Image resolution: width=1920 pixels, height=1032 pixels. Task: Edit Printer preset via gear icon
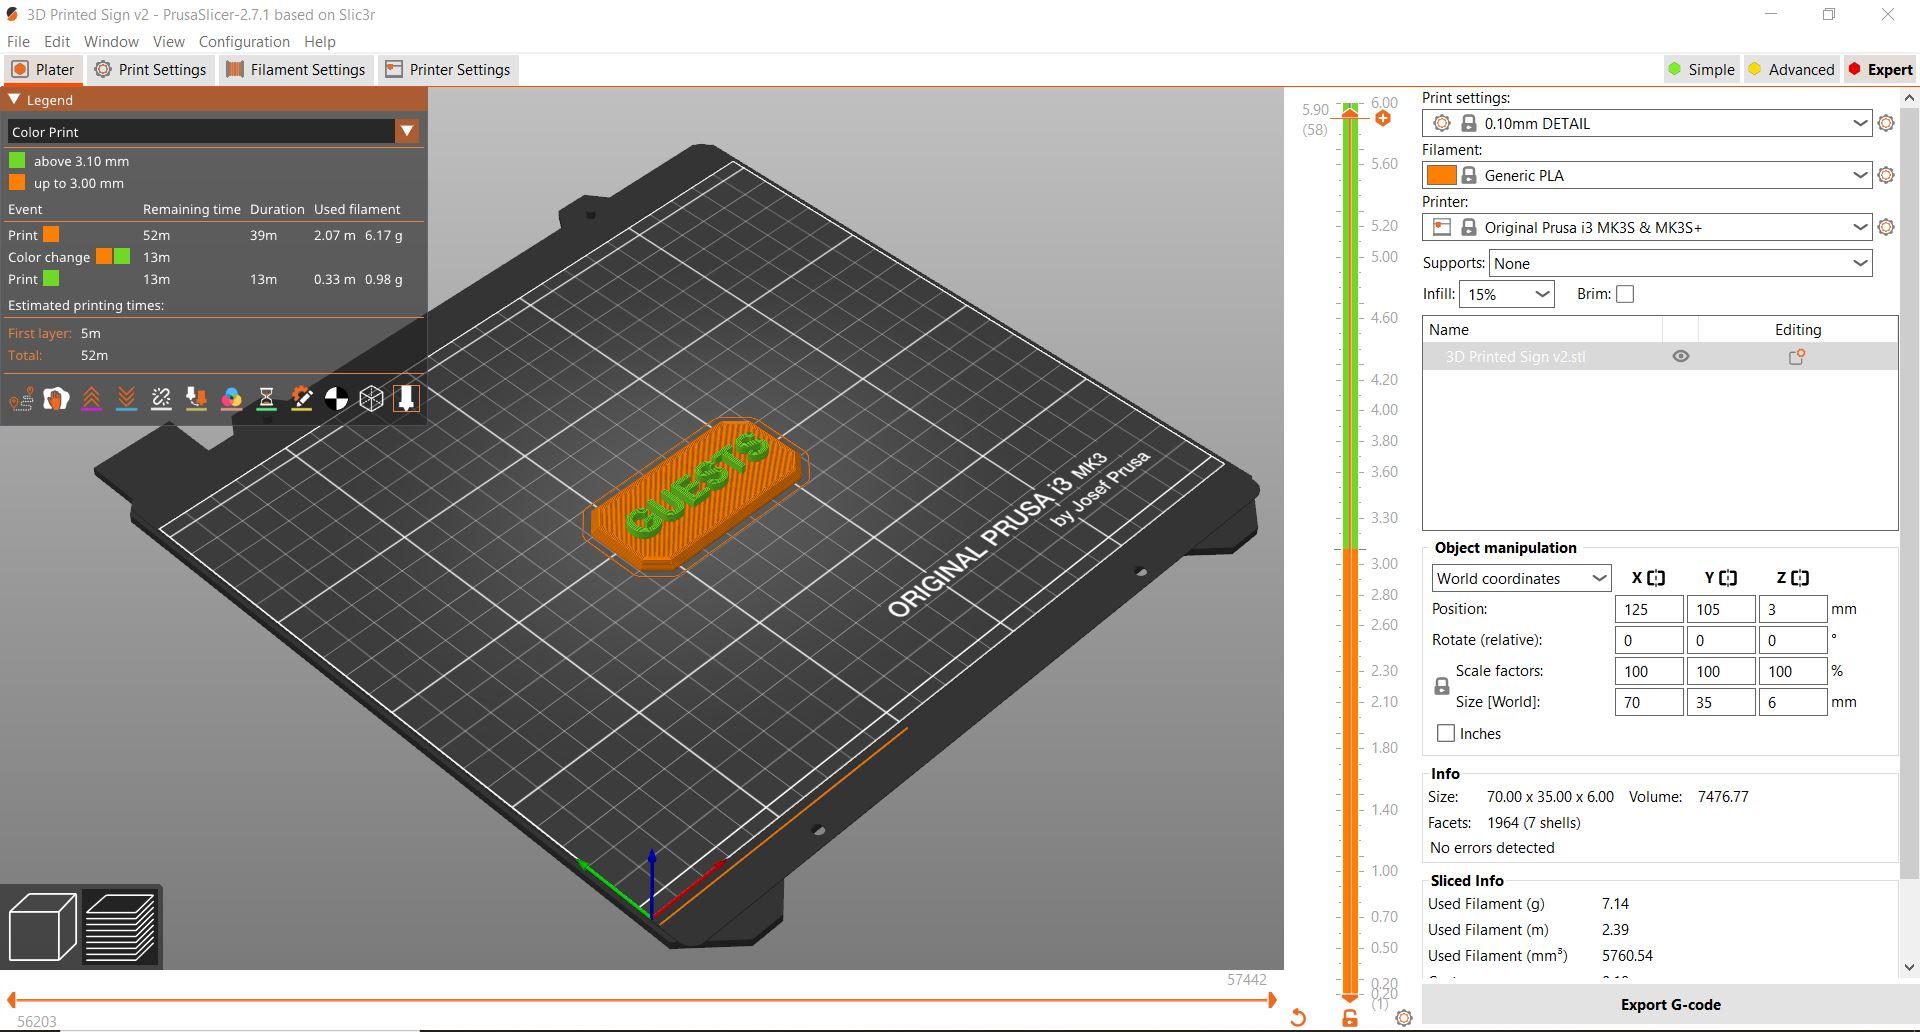(1886, 227)
